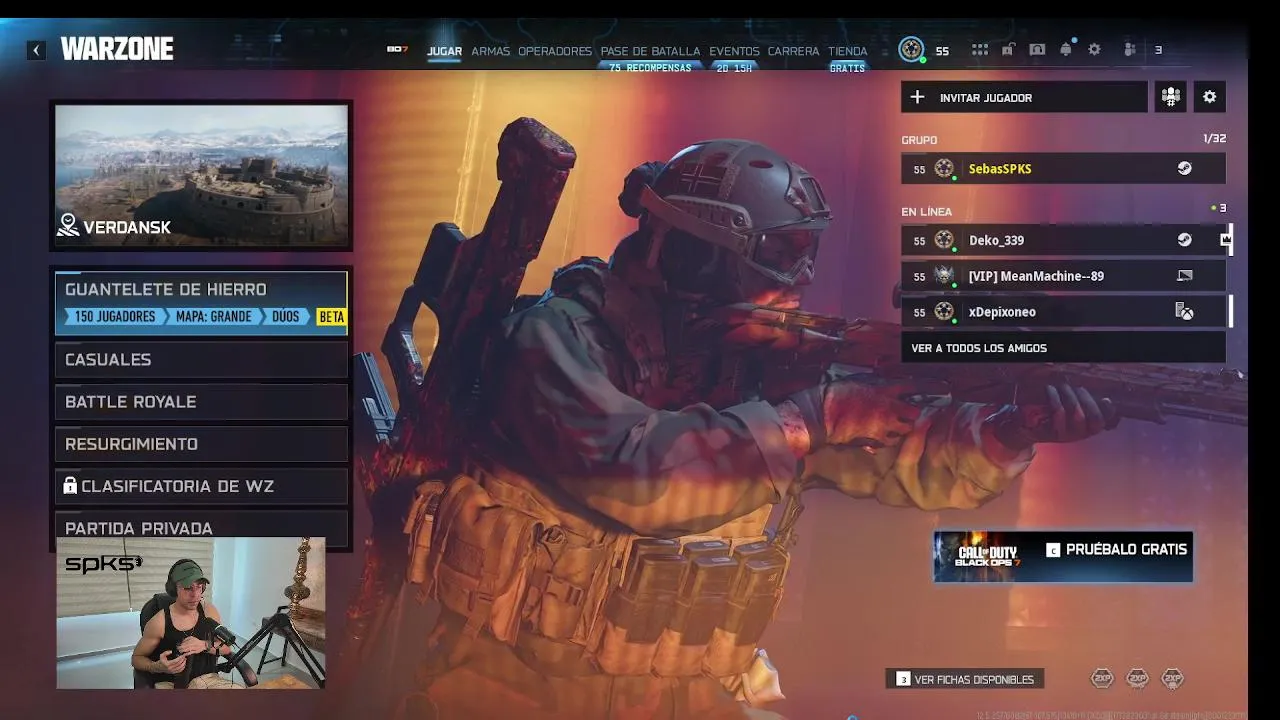The image size is (1280, 720).
Task: Open the ID card icon in the top bar
Action: tap(1037, 50)
